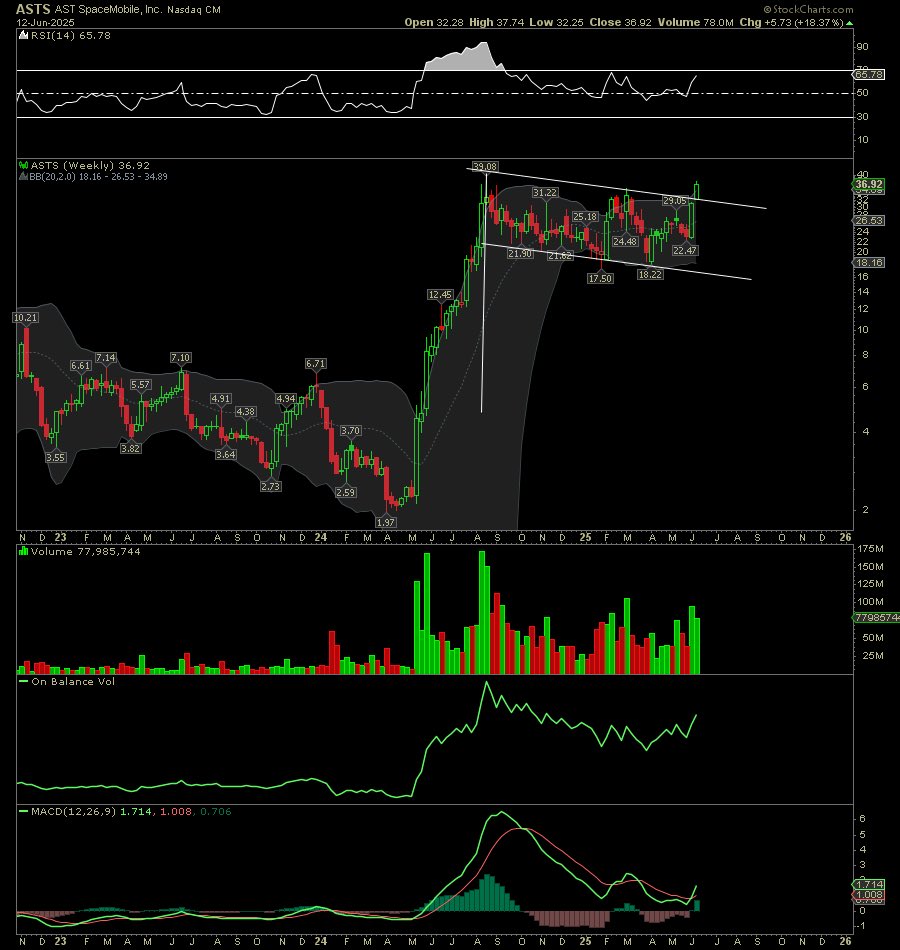
Task: Click the 7.14 price label
Action: [105, 357]
